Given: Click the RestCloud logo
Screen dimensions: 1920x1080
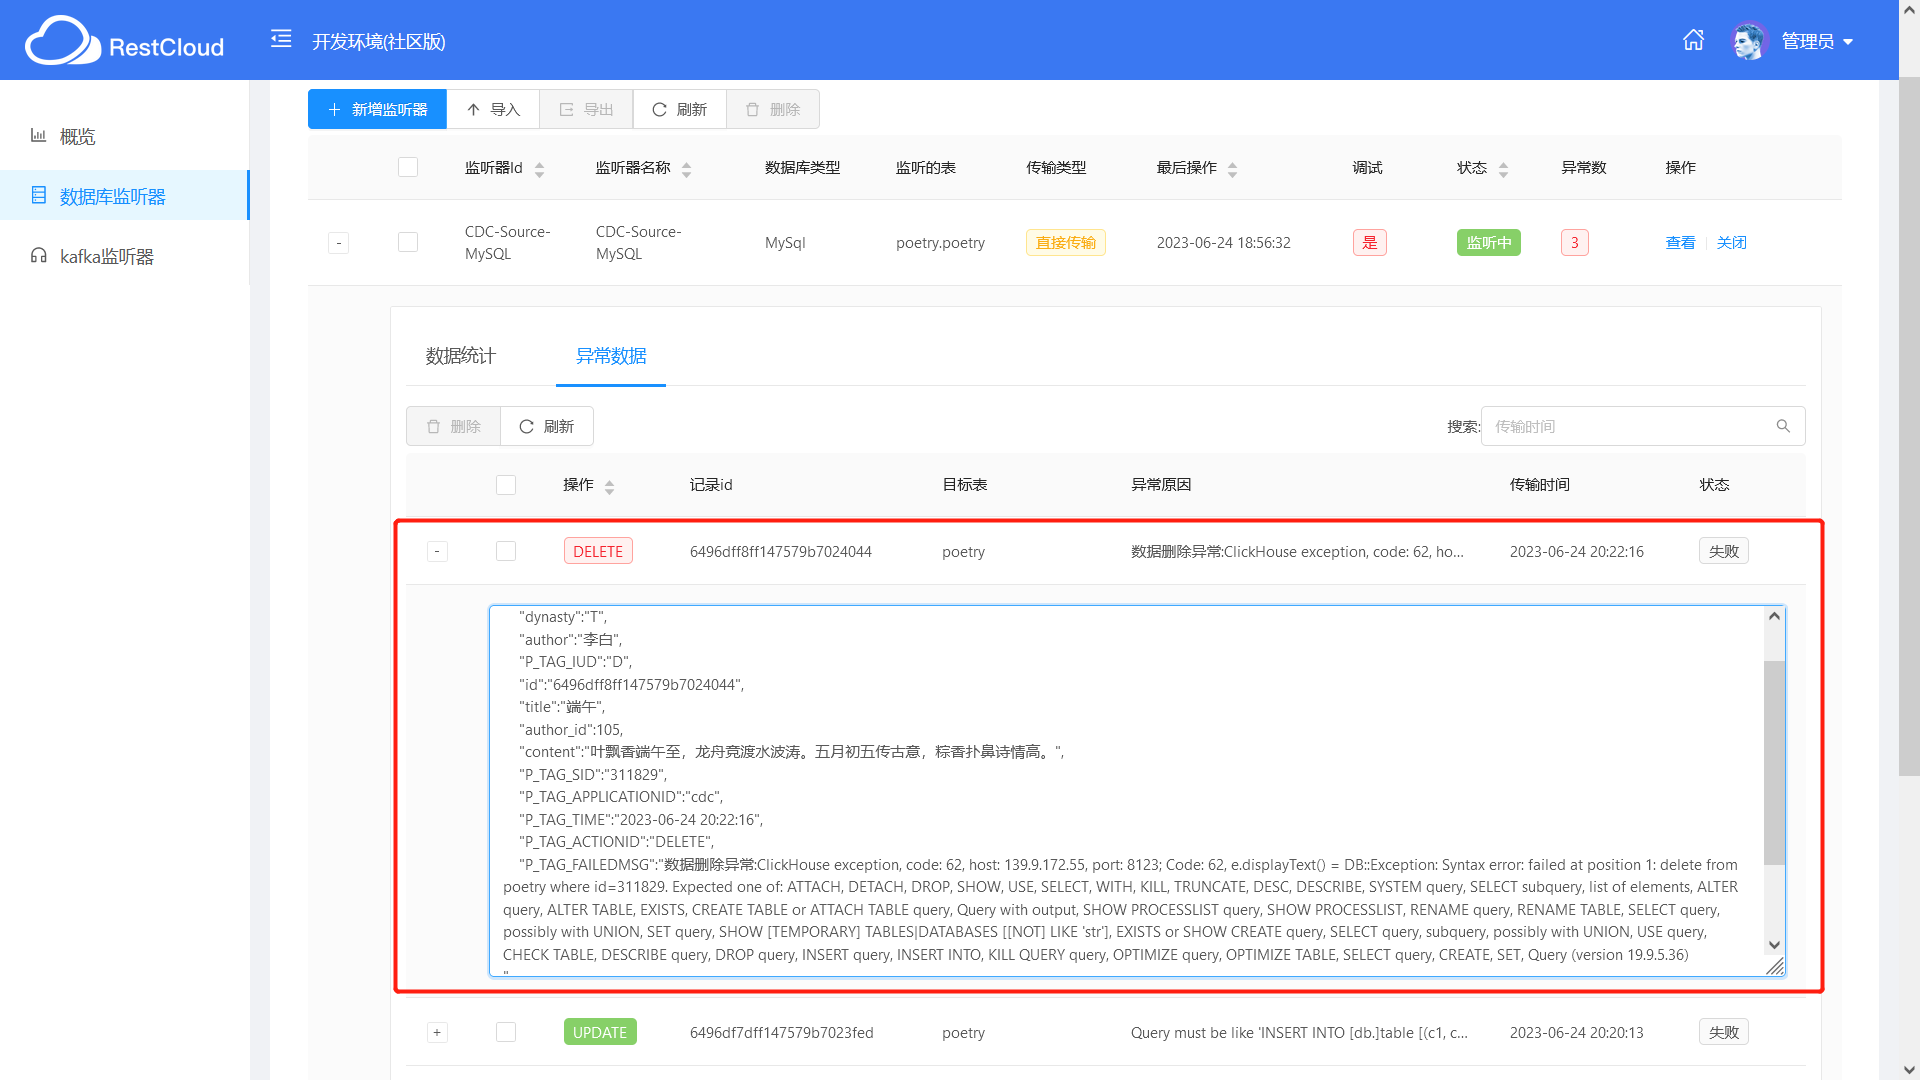Looking at the screenshot, I should coord(124,42).
